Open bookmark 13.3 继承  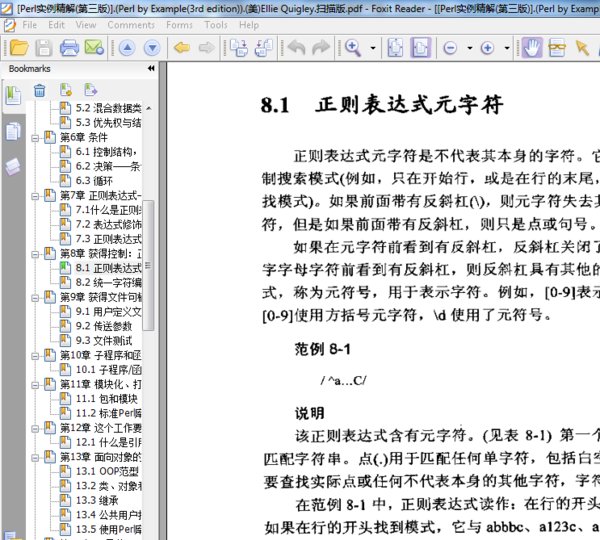(97, 501)
